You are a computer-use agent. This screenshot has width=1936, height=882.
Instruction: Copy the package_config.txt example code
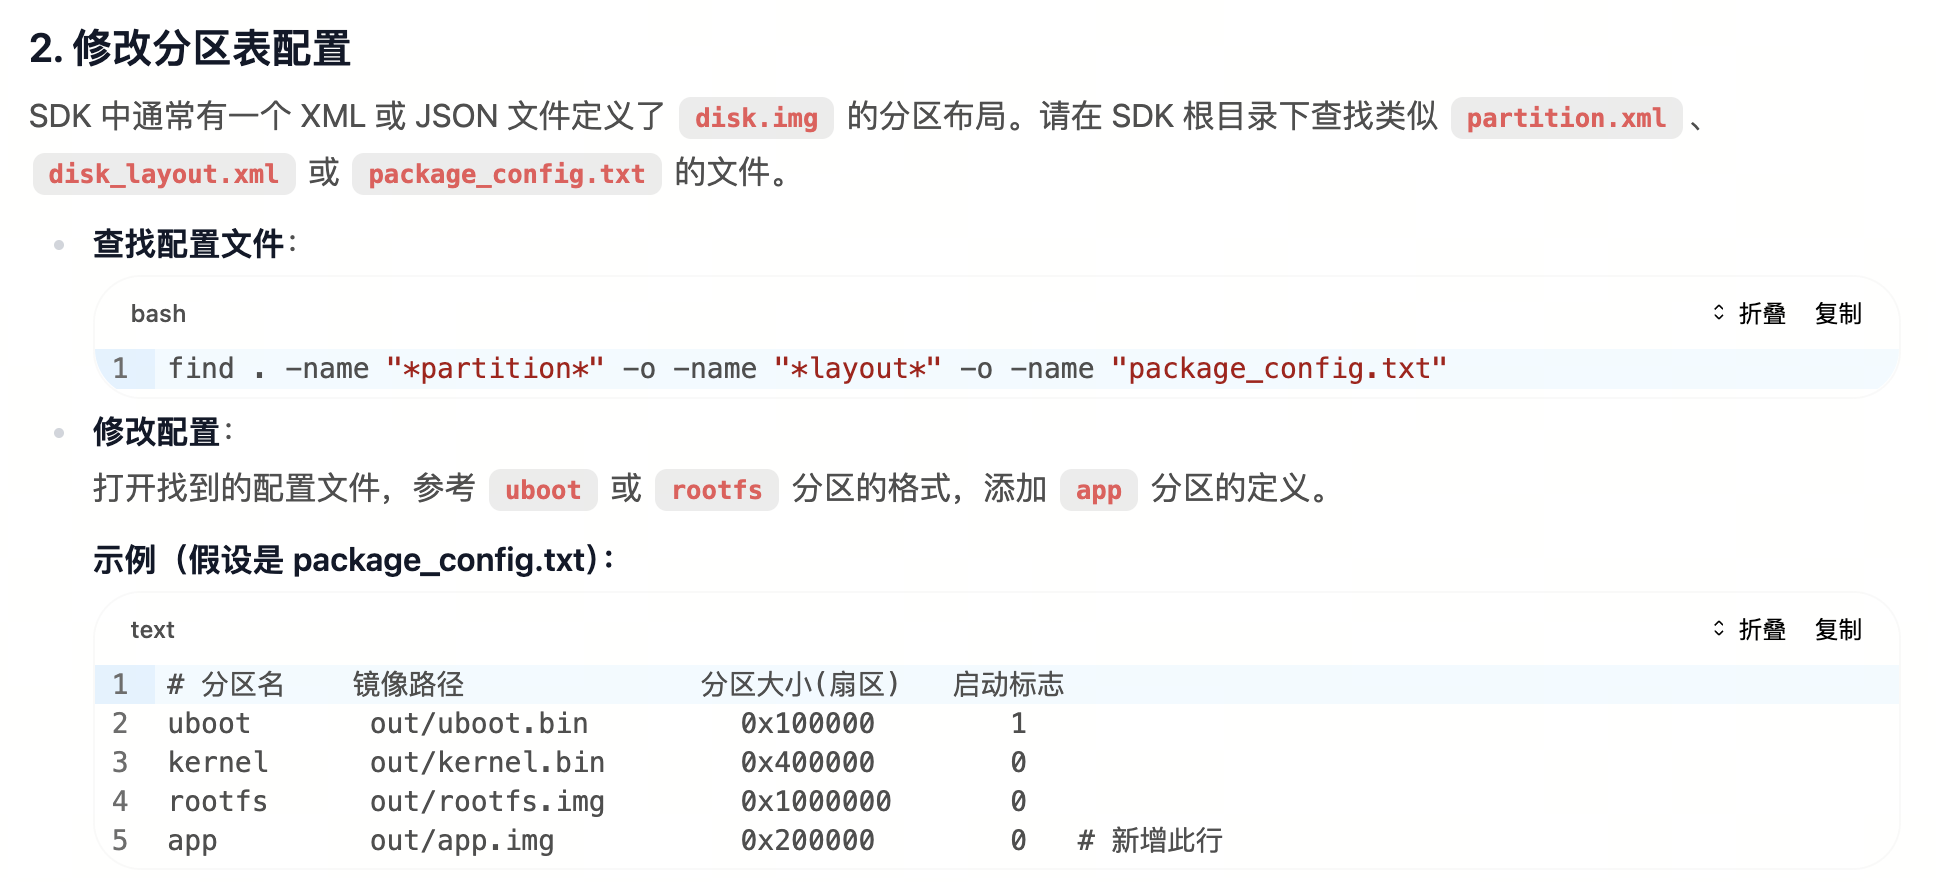pyautogui.click(x=1837, y=630)
